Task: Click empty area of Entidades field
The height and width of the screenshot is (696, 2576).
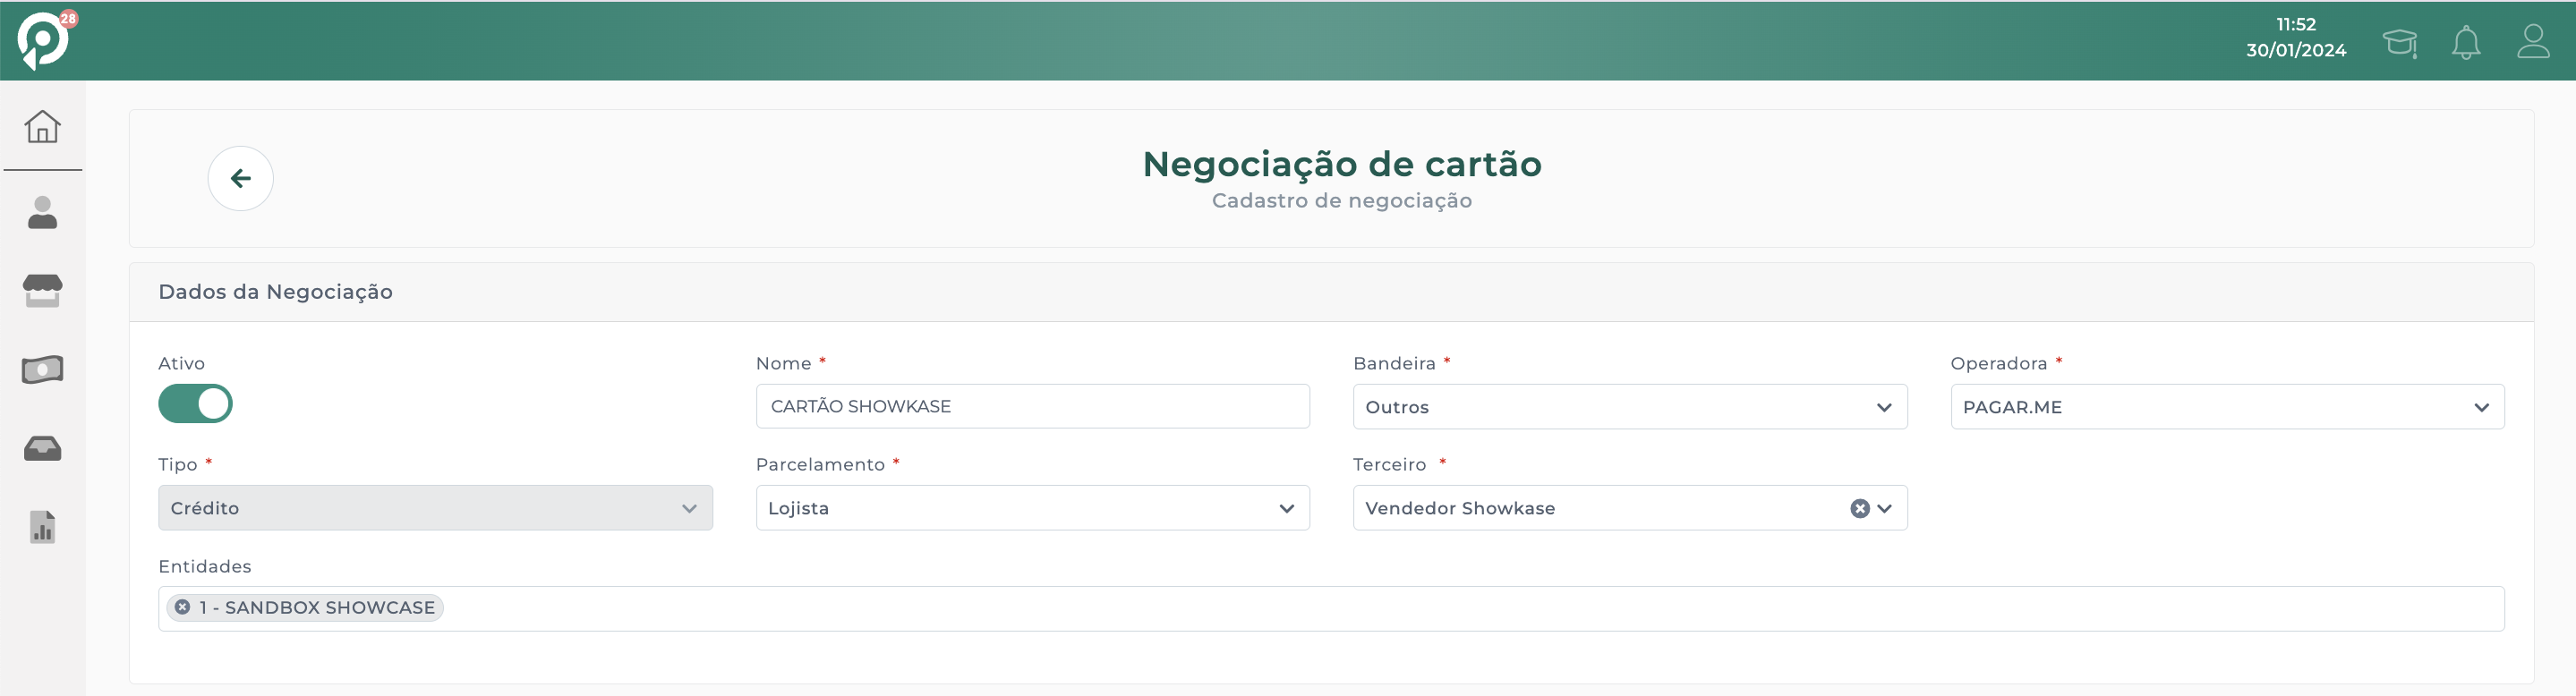Action: click(1400, 608)
